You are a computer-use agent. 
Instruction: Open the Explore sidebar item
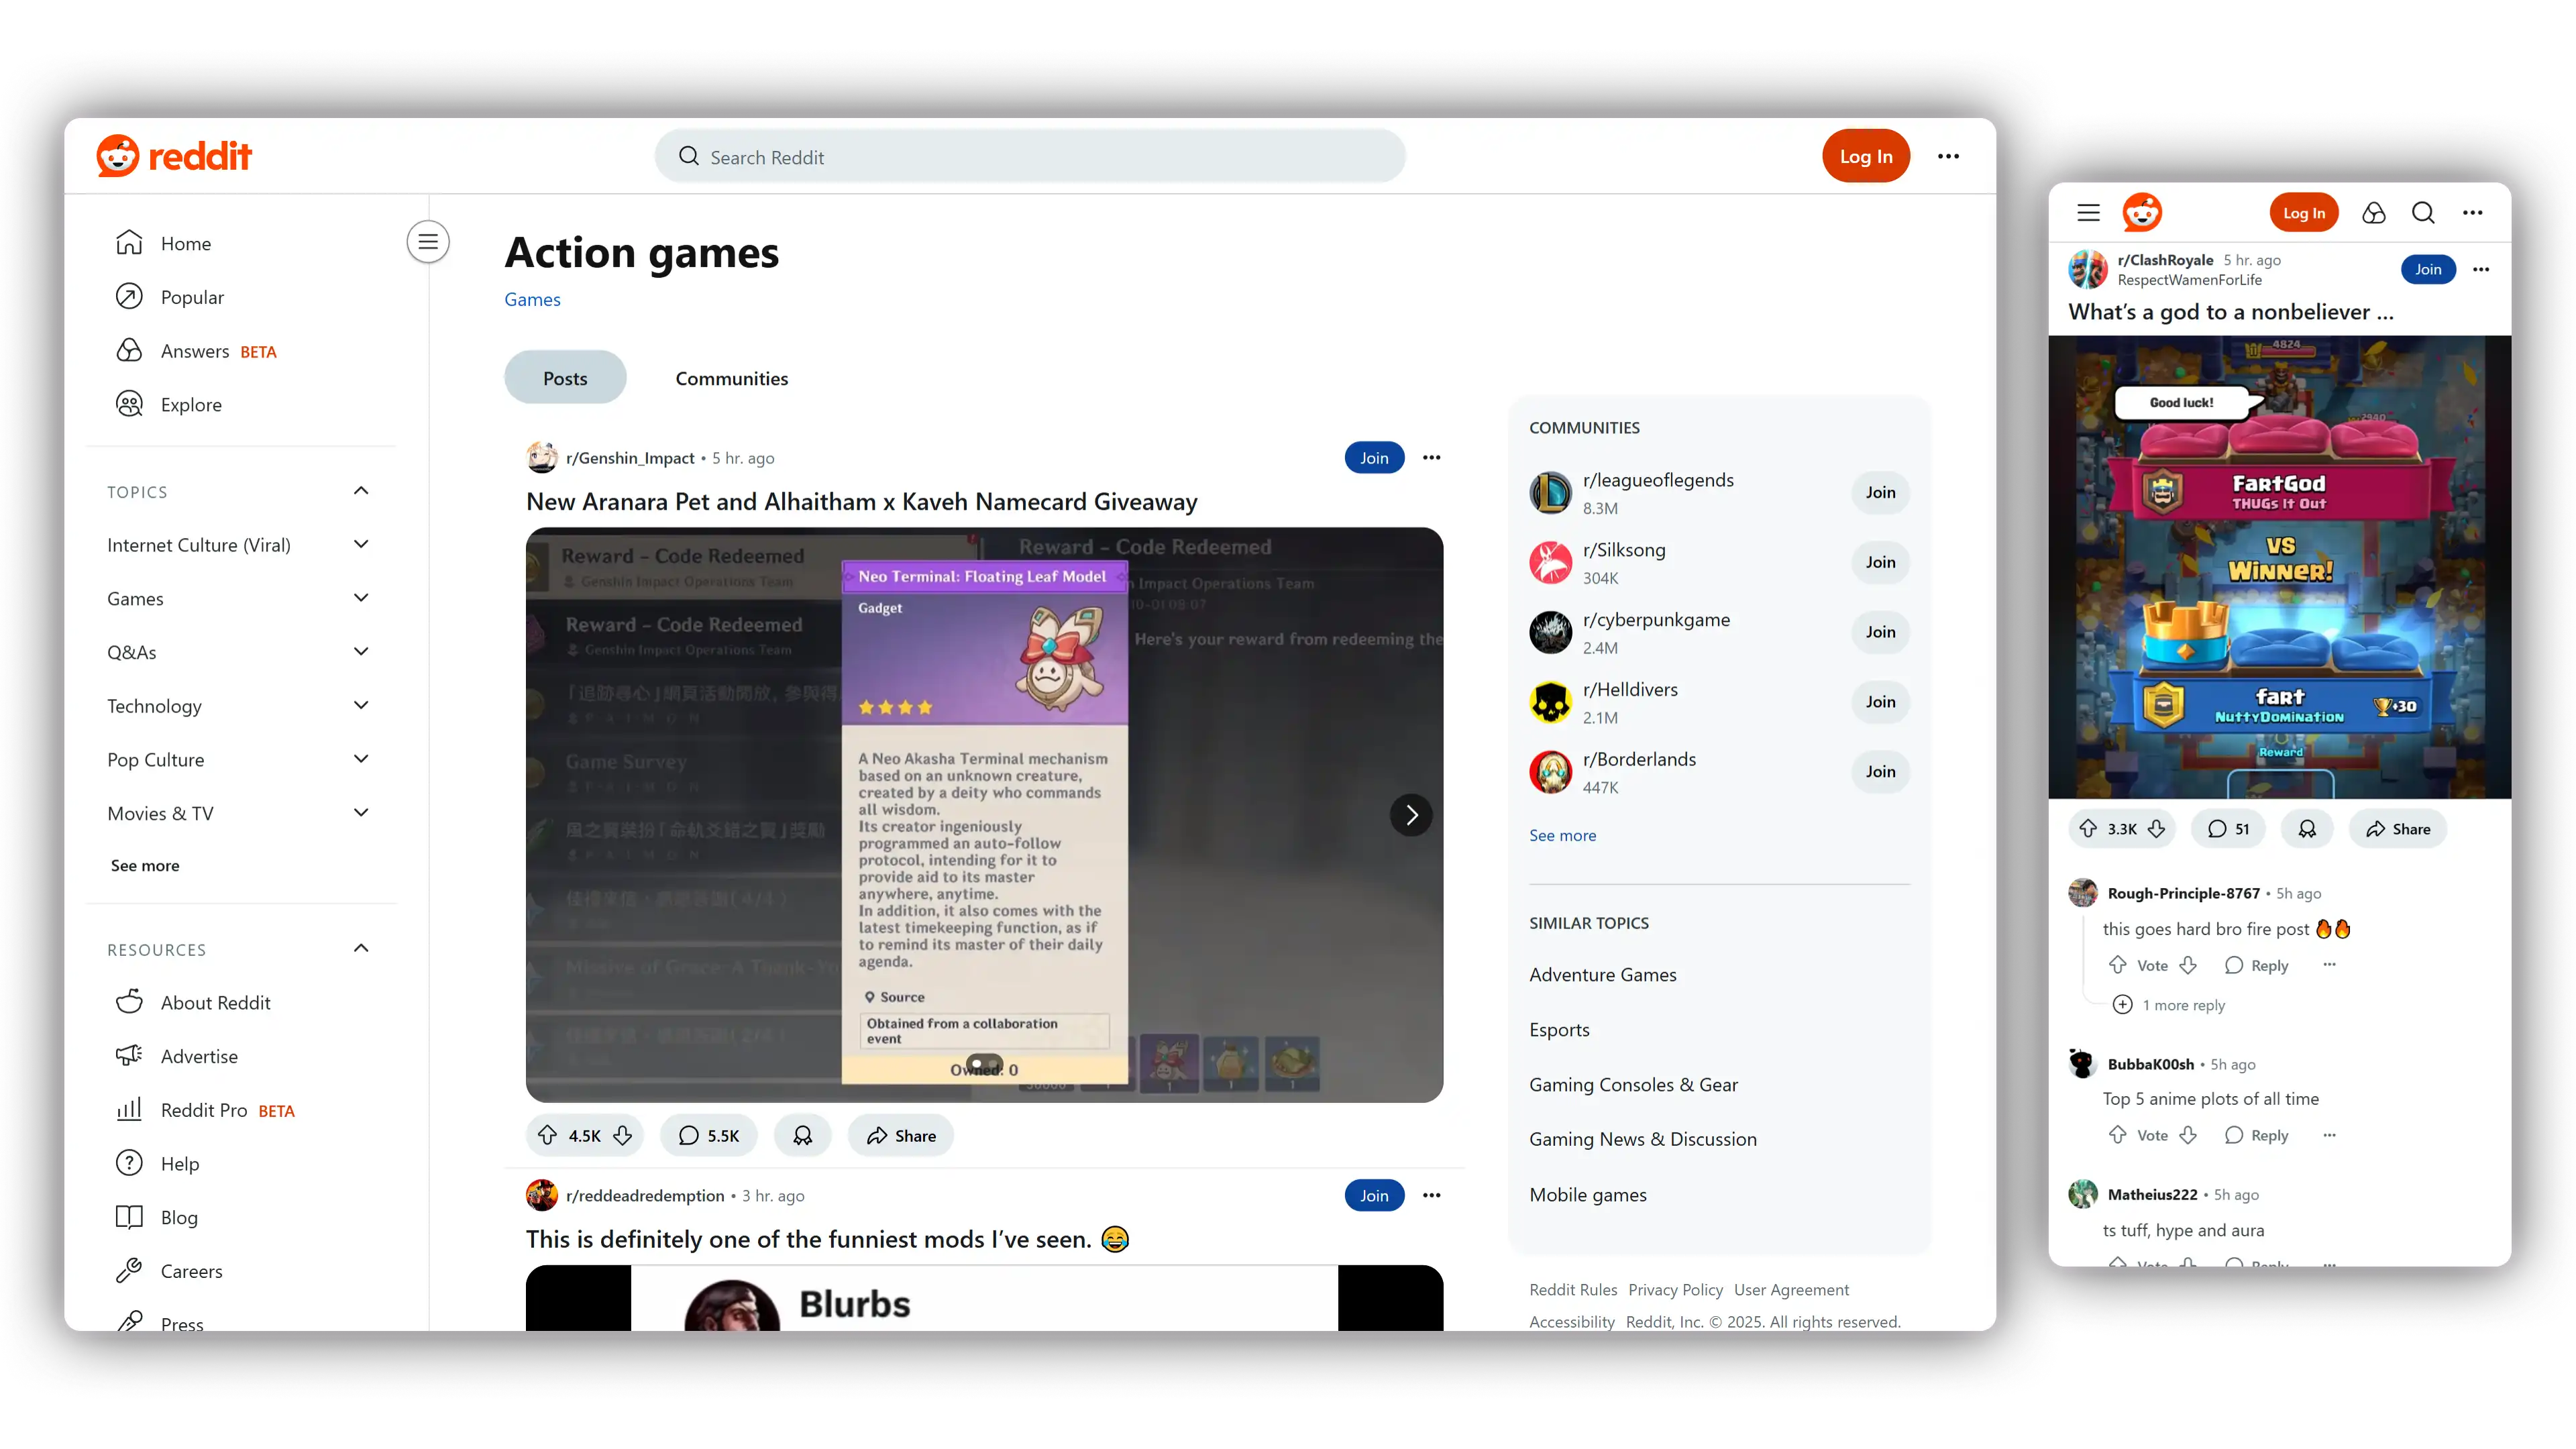tap(190, 404)
